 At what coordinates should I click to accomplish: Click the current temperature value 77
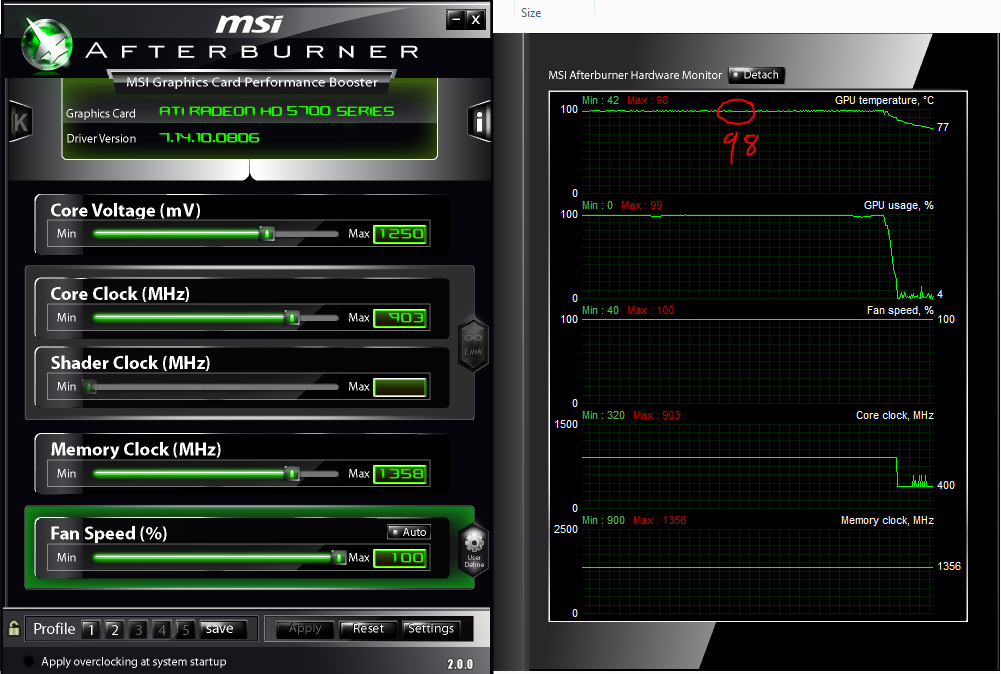pos(943,127)
